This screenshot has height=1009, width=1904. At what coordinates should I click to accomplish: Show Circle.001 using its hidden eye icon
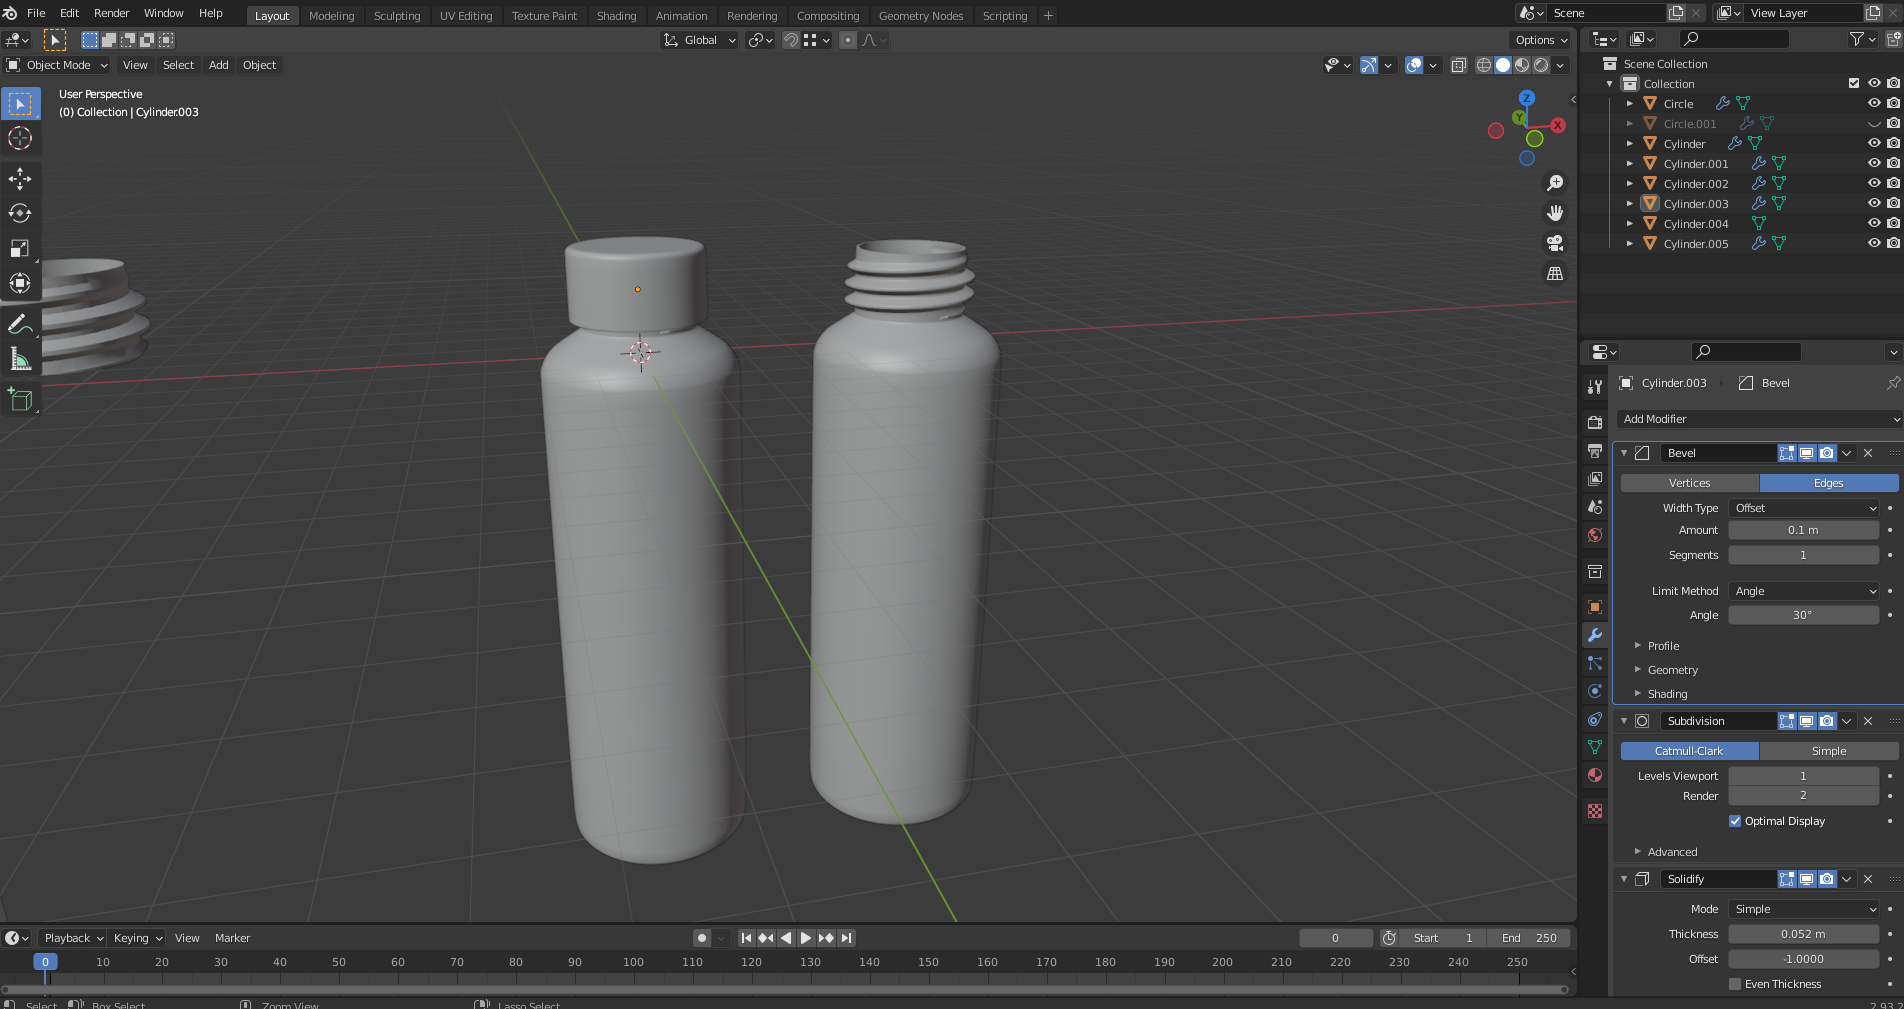click(1874, 123)
